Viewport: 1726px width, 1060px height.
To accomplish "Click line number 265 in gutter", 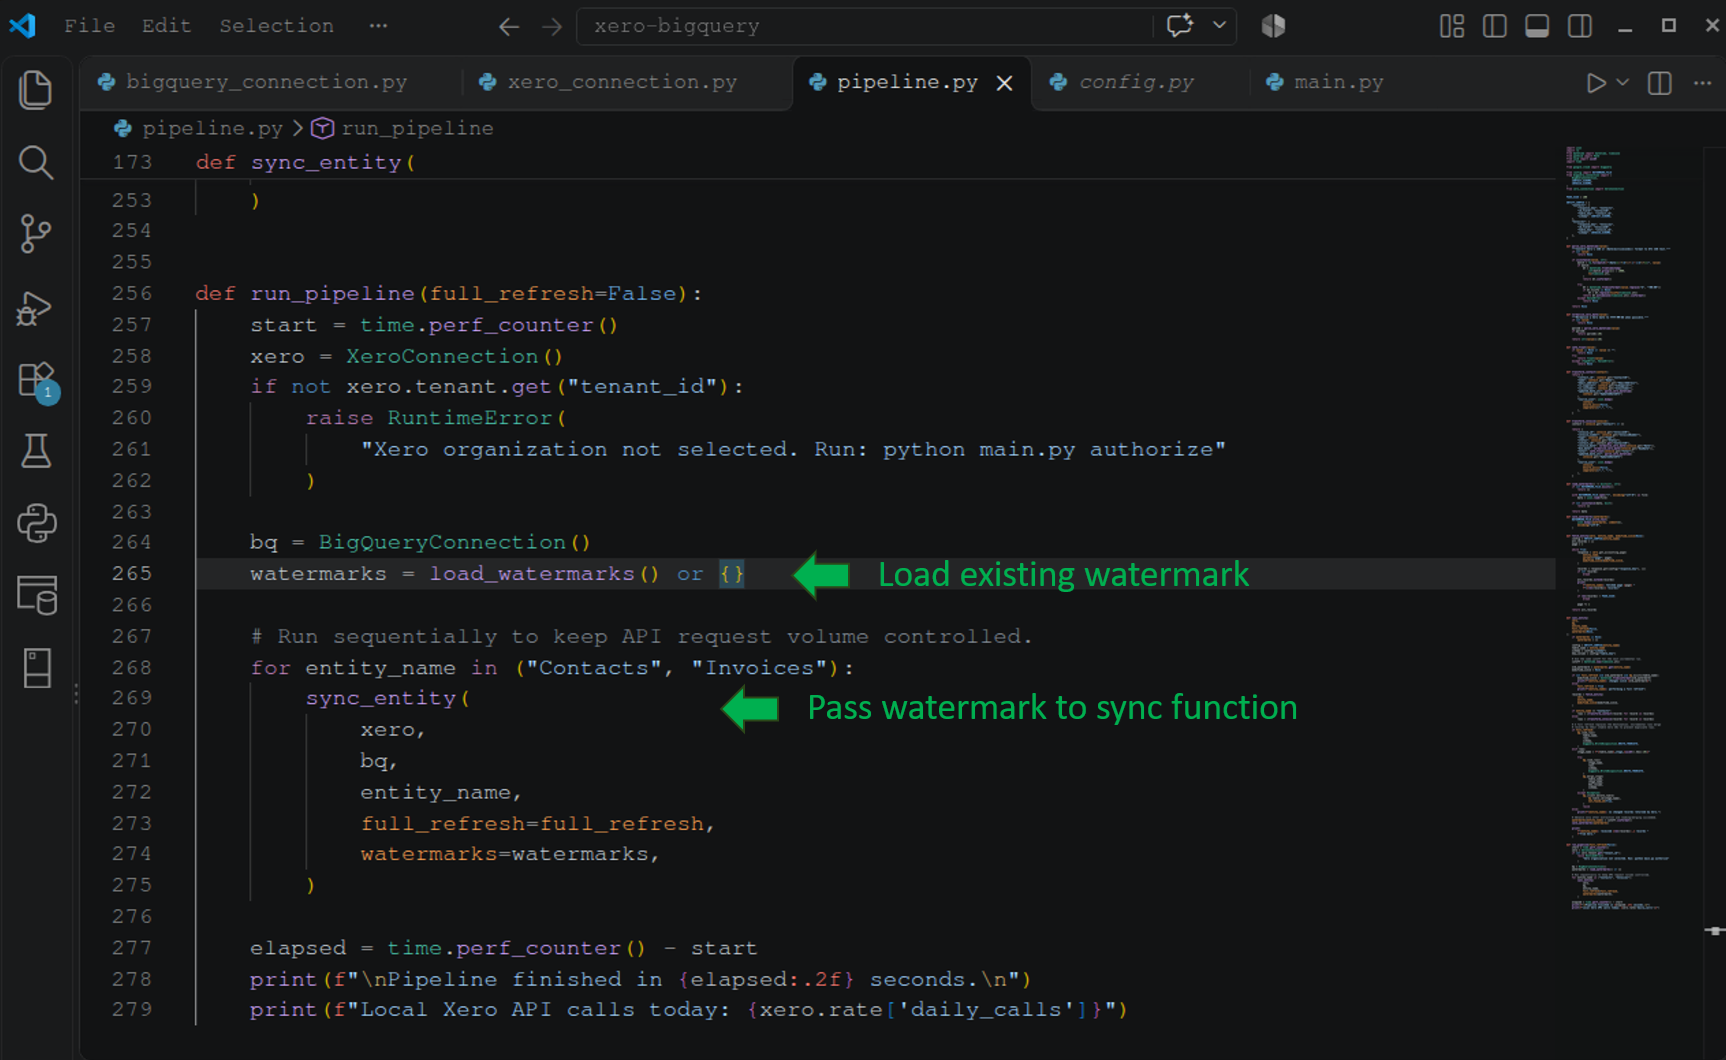I will [x=132, y=573].
